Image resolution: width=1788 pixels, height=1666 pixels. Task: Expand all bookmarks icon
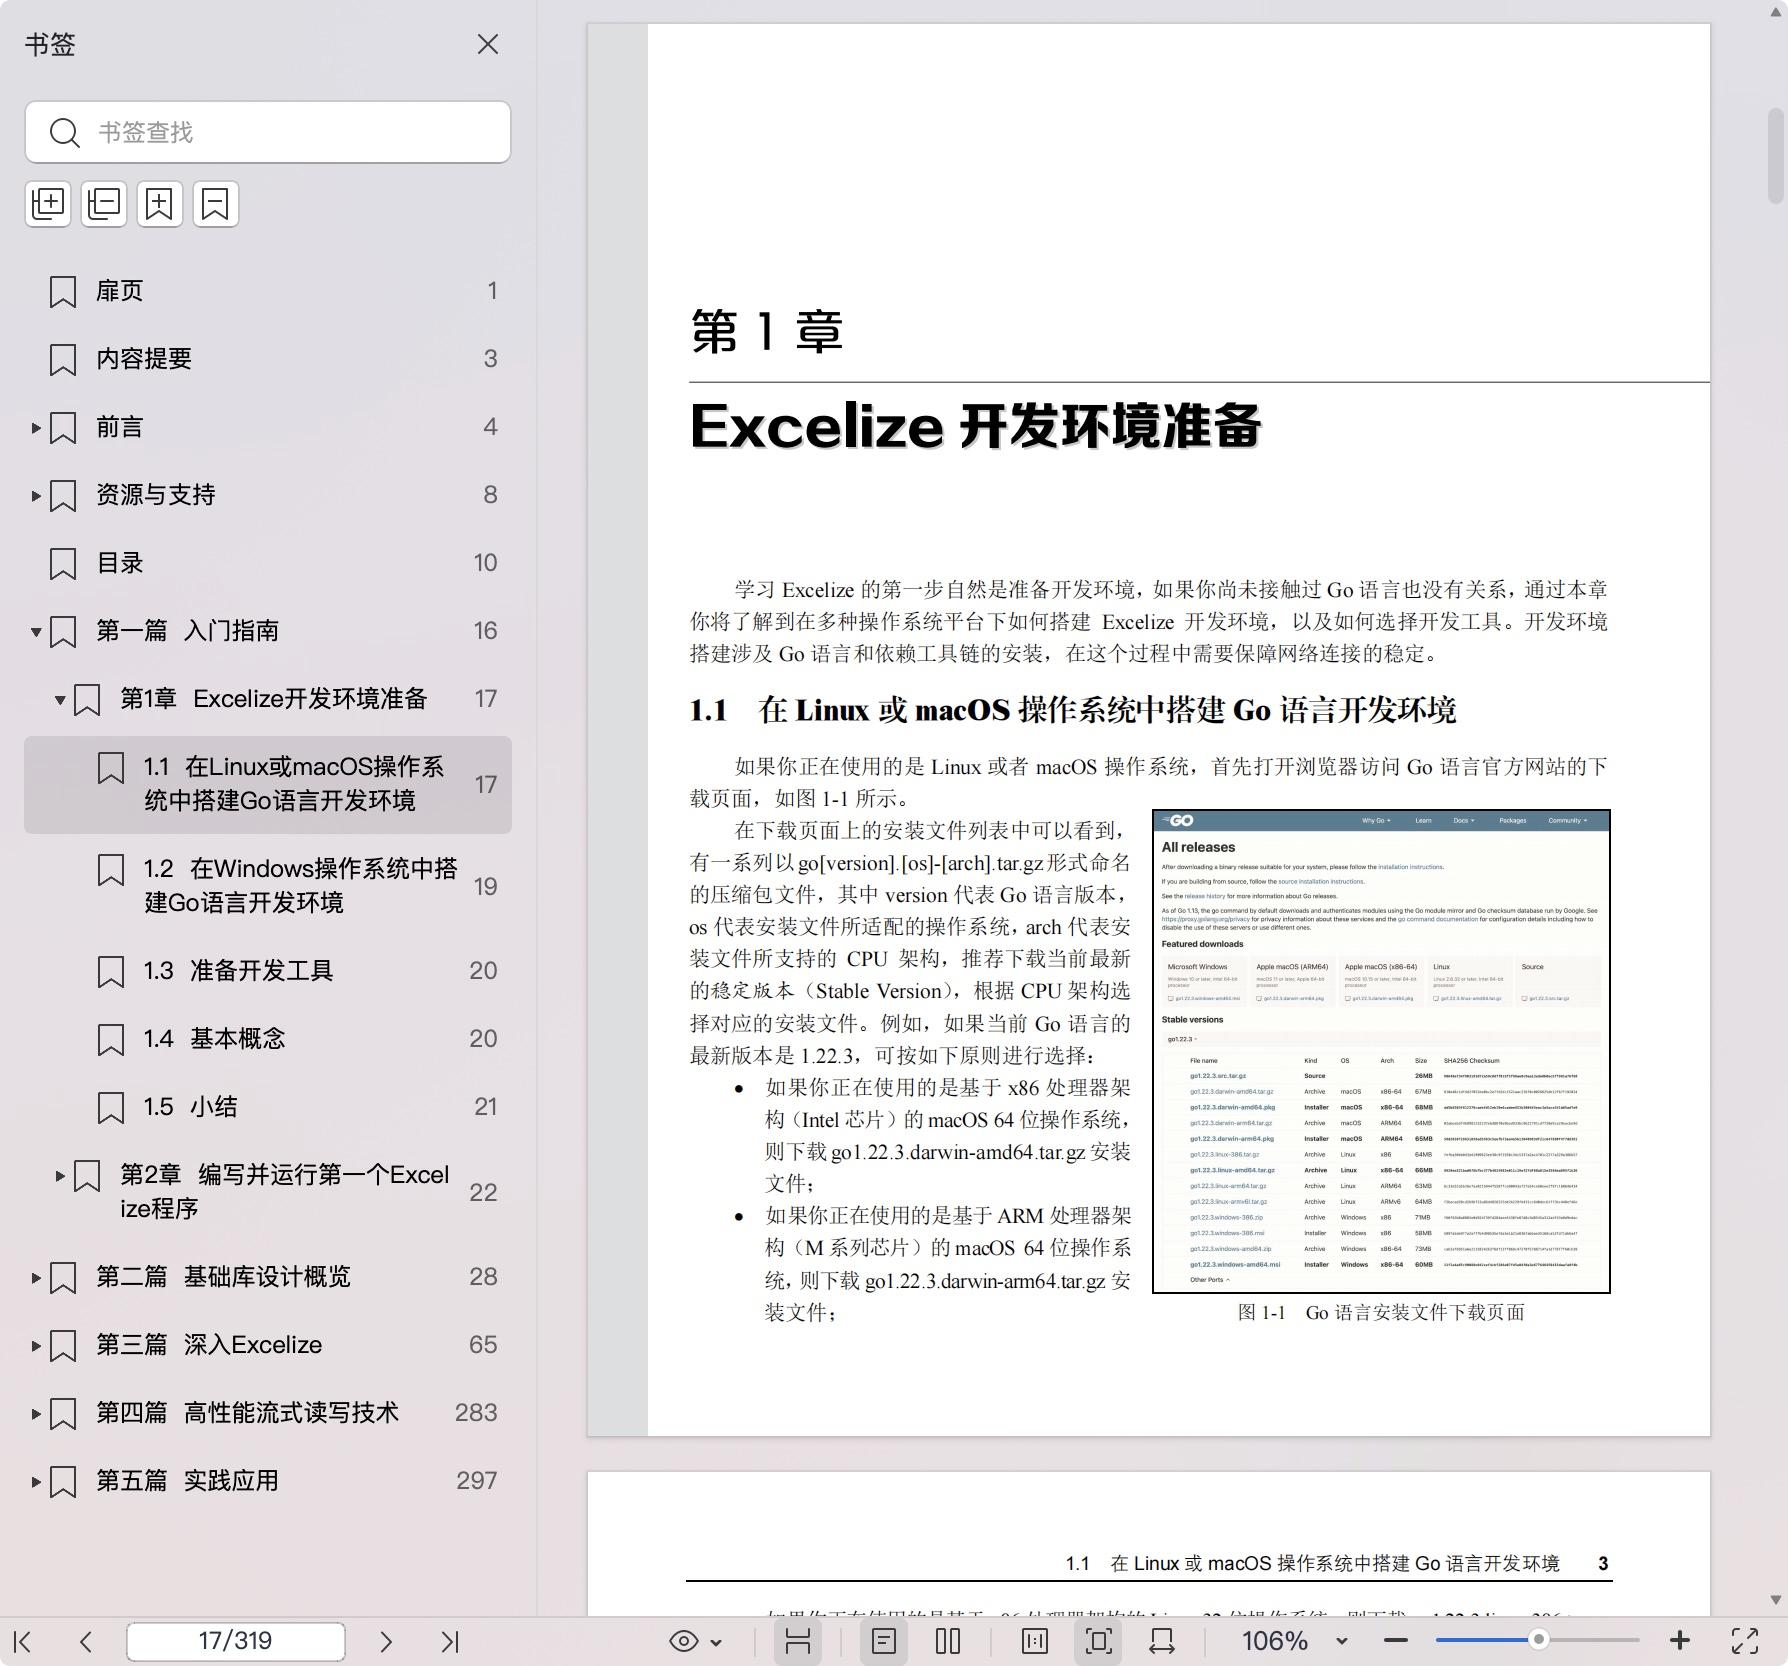click(x=48, y=204)
